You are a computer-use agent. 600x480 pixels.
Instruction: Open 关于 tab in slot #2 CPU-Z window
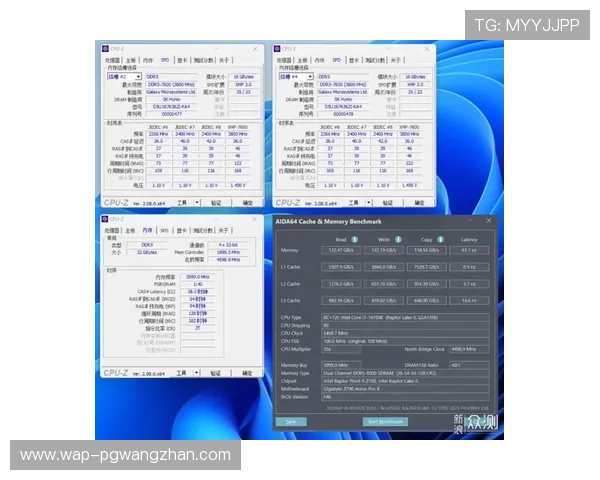tap(224, 60)
